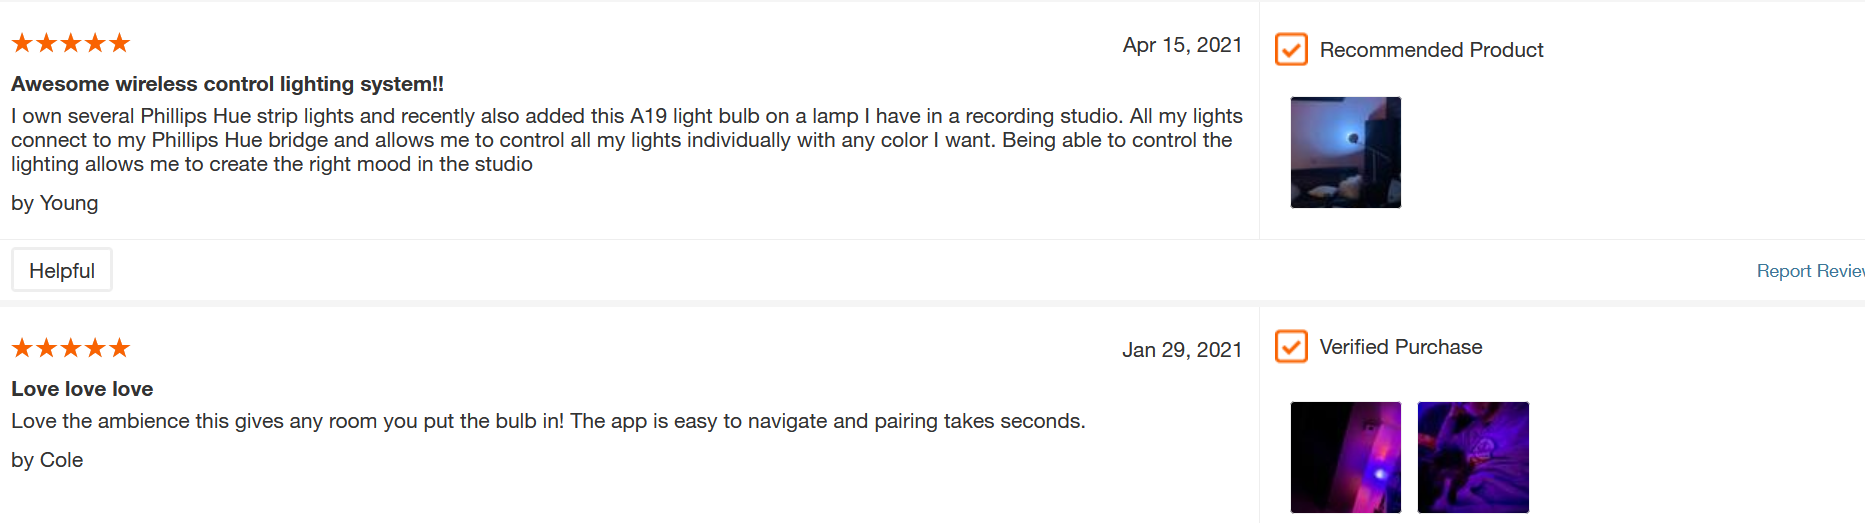1865x523 pixels.
Task: Click the last orange star in Young's rating
Action: (120, 43)
